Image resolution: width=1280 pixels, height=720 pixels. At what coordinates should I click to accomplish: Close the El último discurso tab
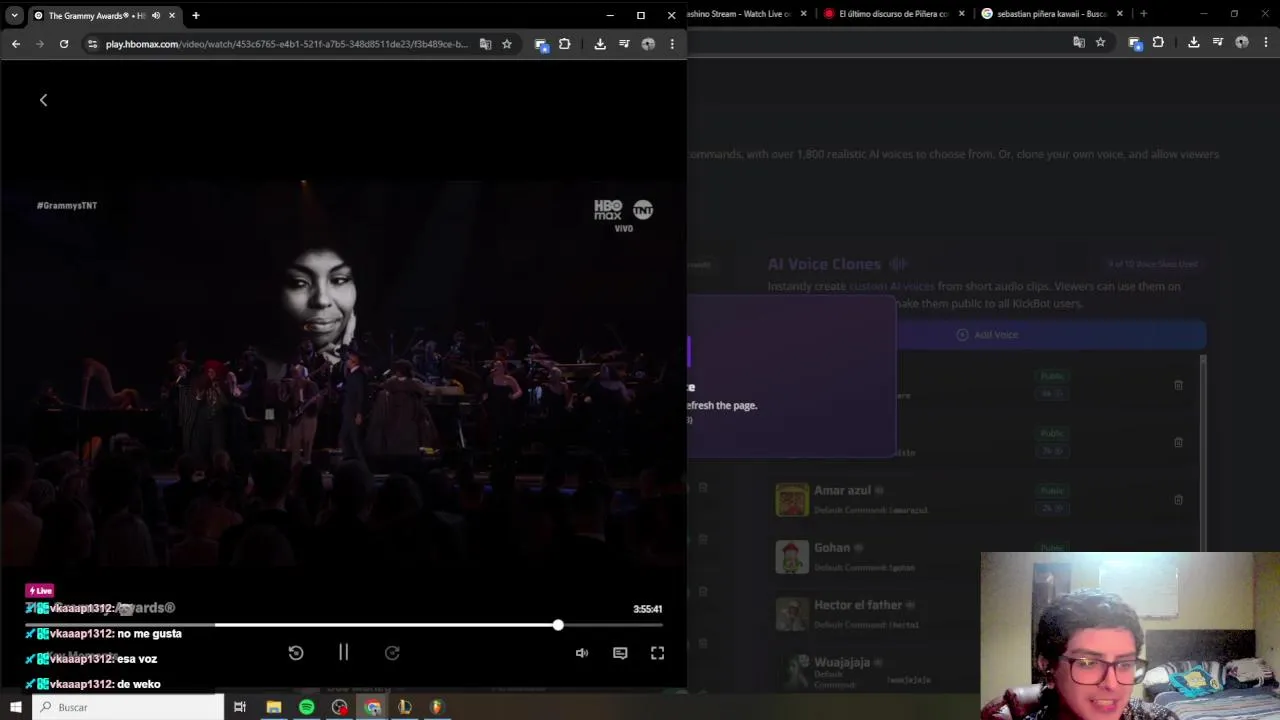tap(962, 14)
